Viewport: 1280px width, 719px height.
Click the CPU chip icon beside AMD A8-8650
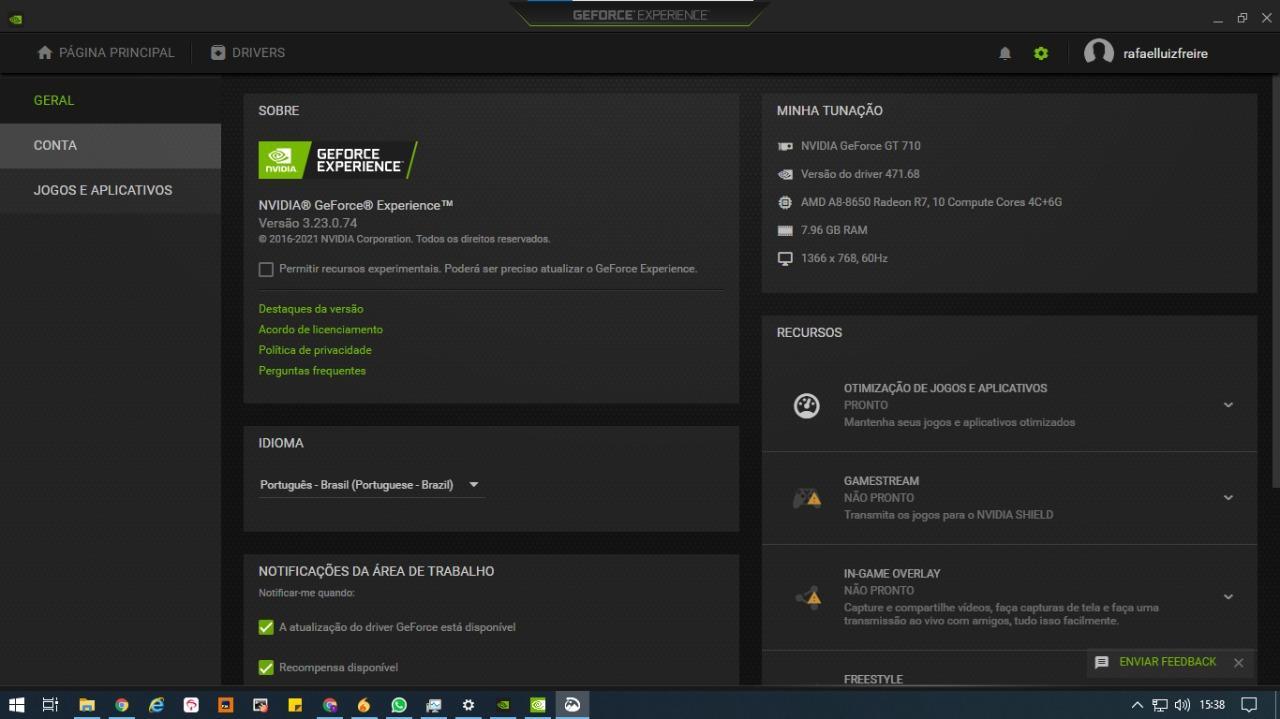point(785,202)
